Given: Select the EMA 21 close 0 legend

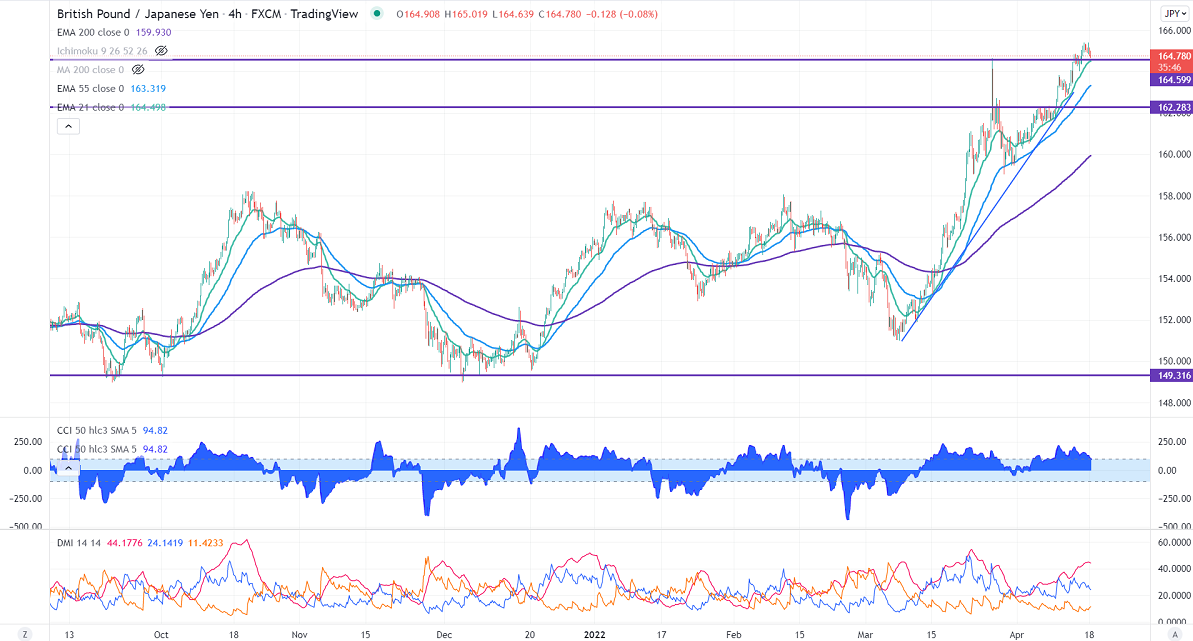Looking at the screenshot, I should pos(90,107).
